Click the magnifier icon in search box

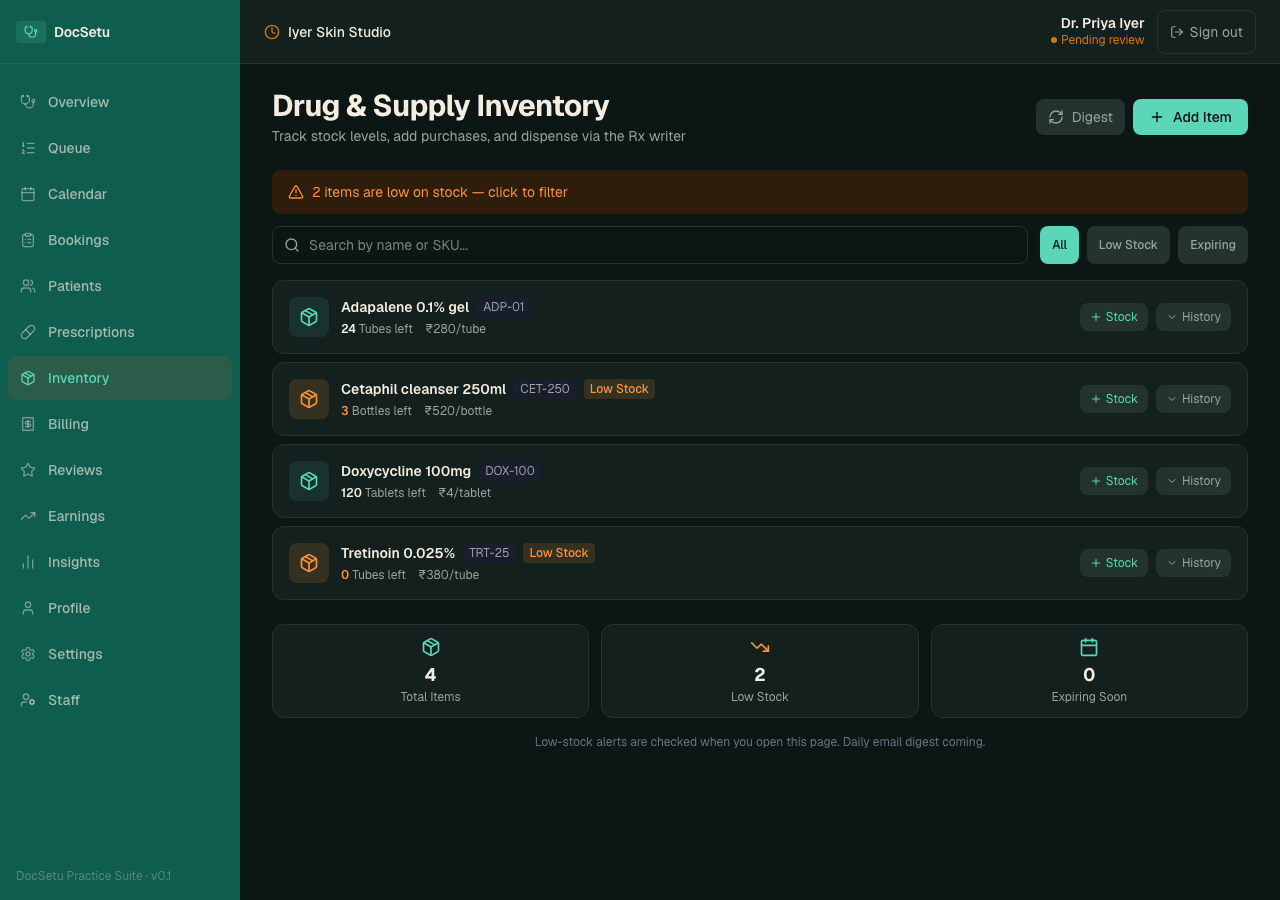pos(292,245)
